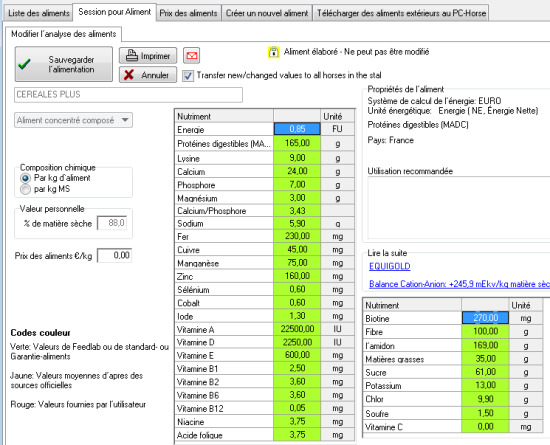Click the Sodium value 5,90

coord(297,223)
